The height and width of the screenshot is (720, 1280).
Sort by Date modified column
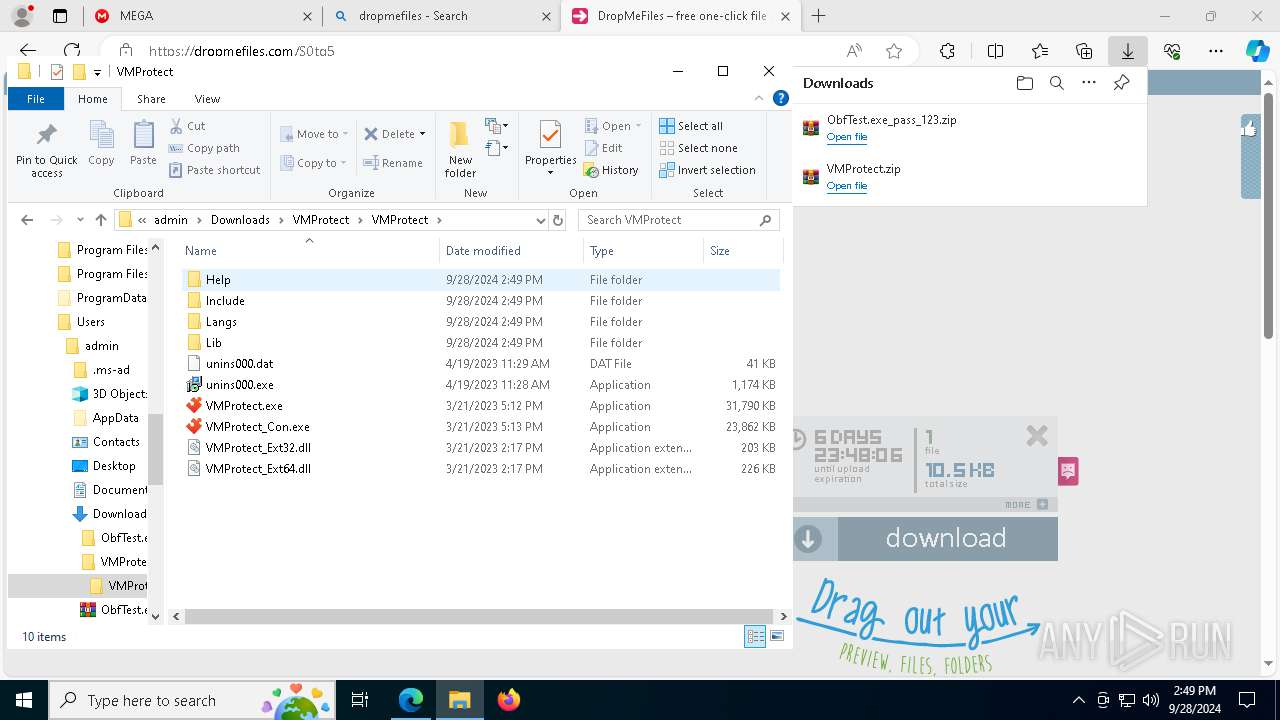pyautogui.click(x=511, y=251)
